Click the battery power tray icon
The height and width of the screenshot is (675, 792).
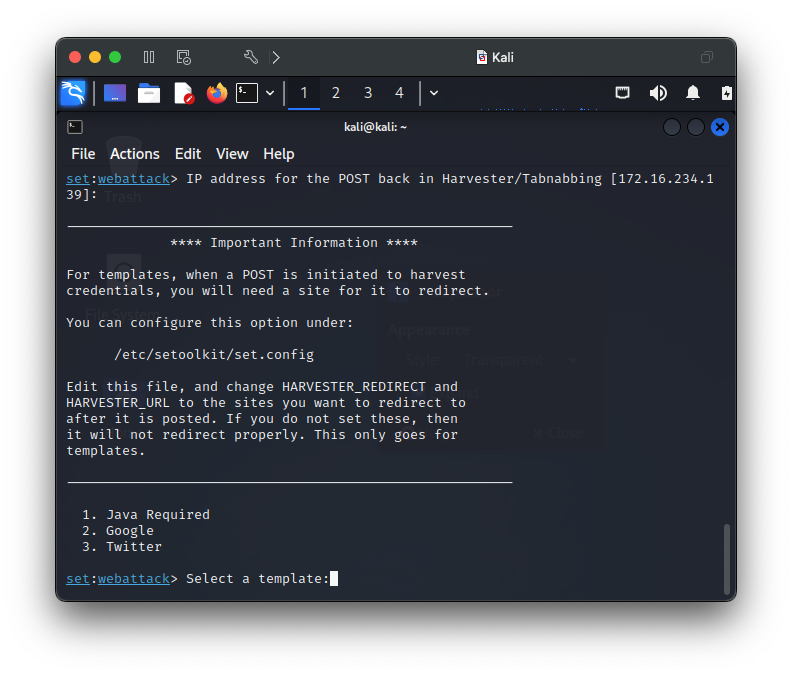point(726,93)
